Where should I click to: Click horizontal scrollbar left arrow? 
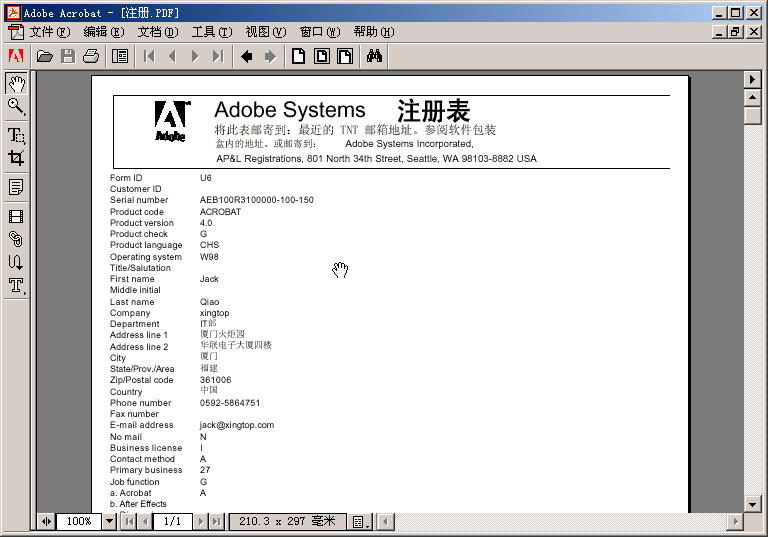[x=386, y=522]
